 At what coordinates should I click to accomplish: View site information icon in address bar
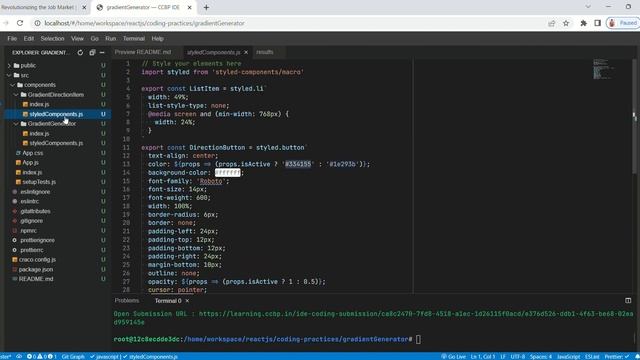(37, 23)
